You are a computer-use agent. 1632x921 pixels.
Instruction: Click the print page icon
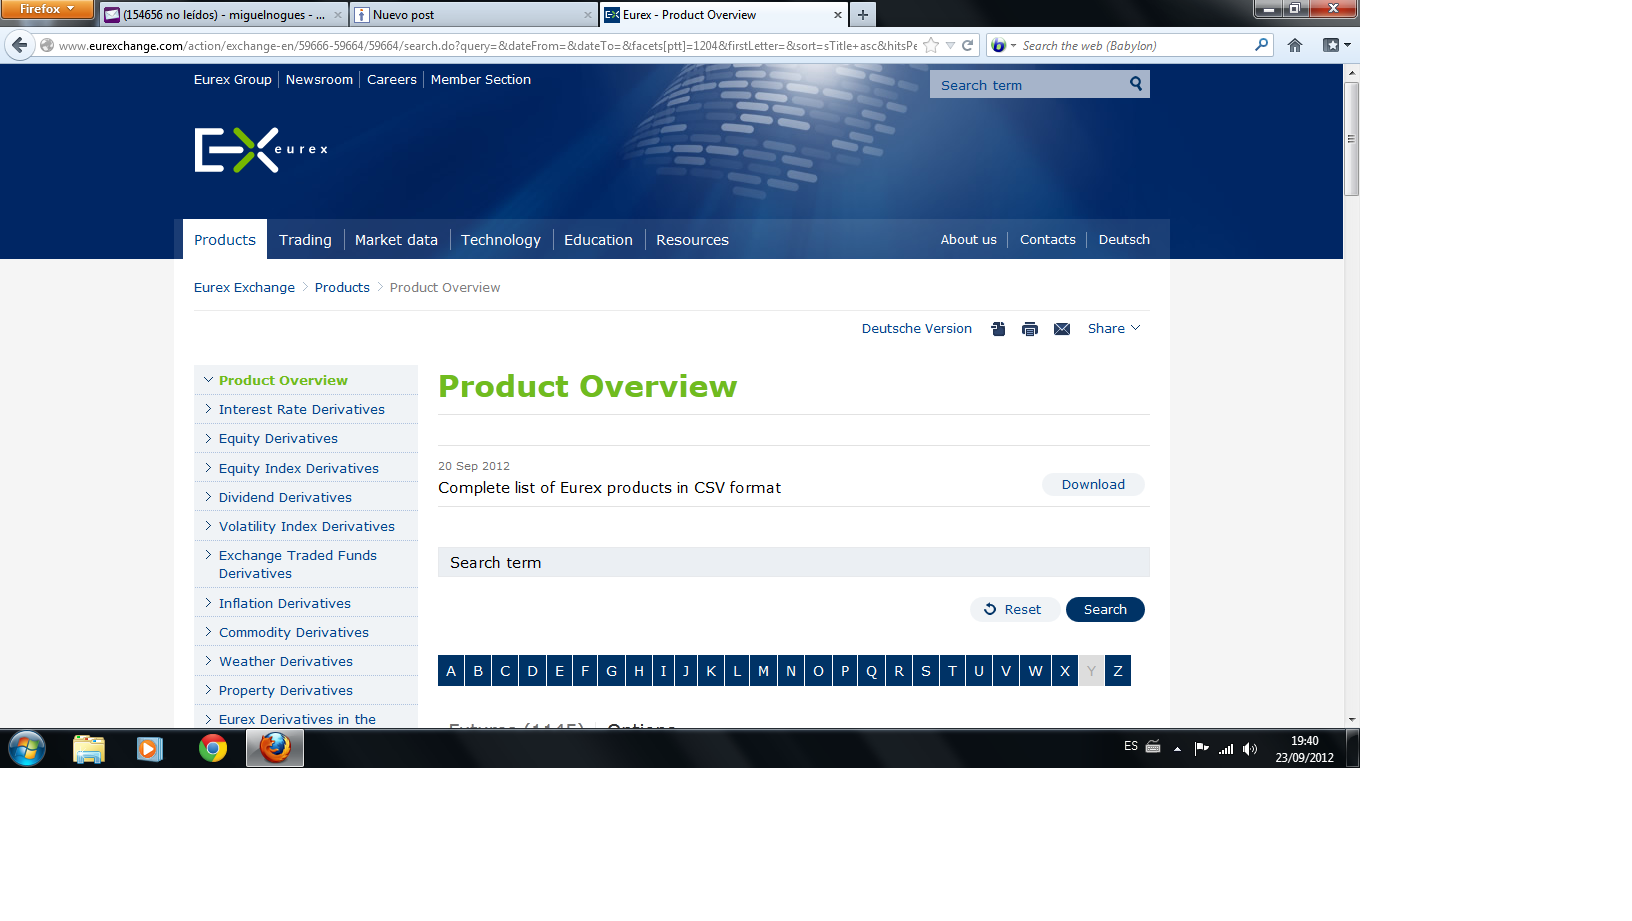pos(1030,329)
